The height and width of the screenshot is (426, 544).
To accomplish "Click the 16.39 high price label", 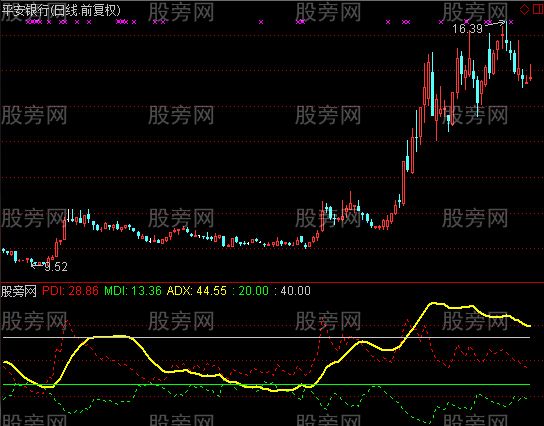I will point(467,29).
